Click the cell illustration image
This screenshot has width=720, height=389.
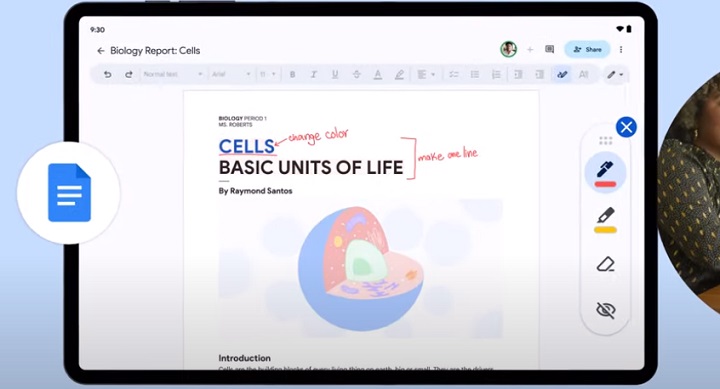(360, 269)
